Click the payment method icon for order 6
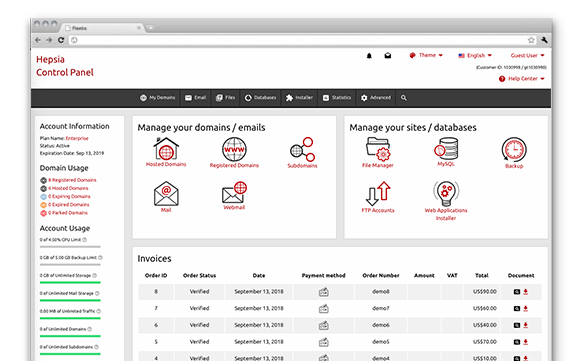Screen dimensions: 579x361 [323, 326]
